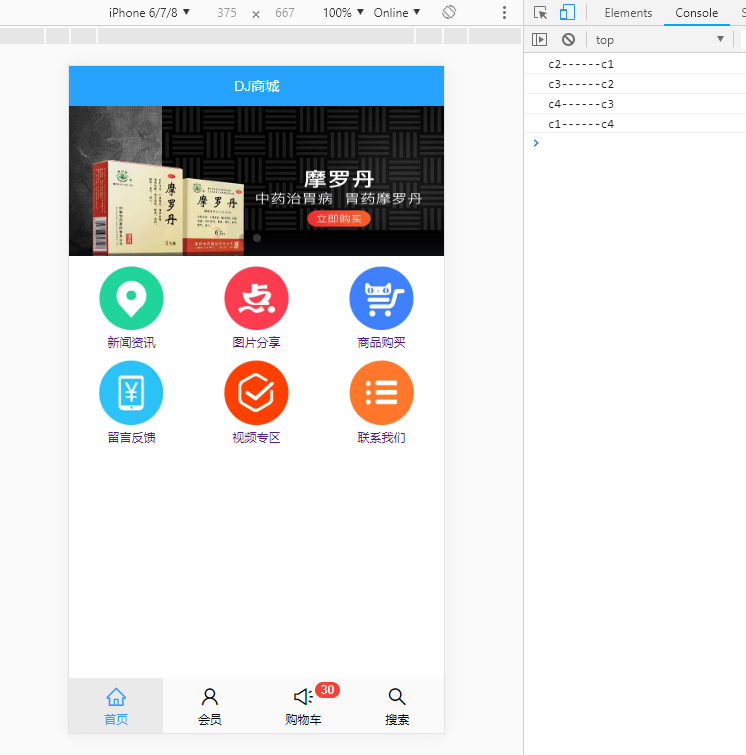The height and width of the screenshot is (755, 746).
Task: Click the 新闻资讯 text label
Action: 131,342
